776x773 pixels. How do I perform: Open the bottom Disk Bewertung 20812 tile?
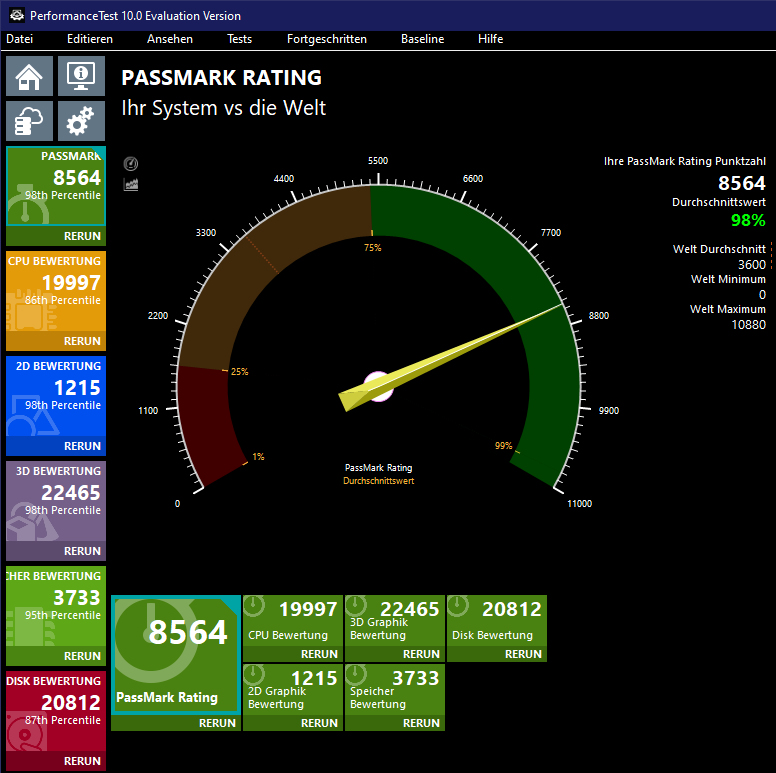click(497, 621)
